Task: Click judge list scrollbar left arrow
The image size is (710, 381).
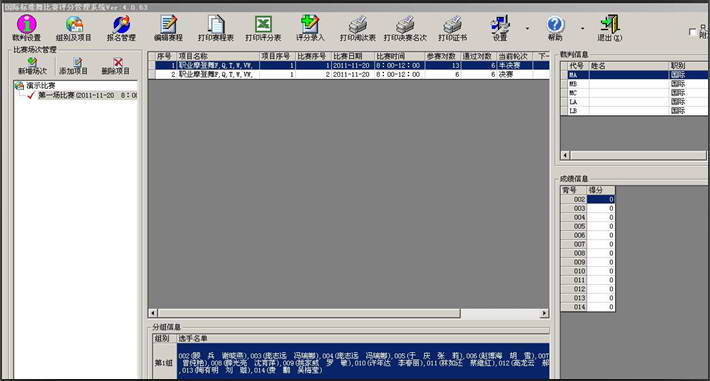Action: pyautogui.click(x=565, y=155)
